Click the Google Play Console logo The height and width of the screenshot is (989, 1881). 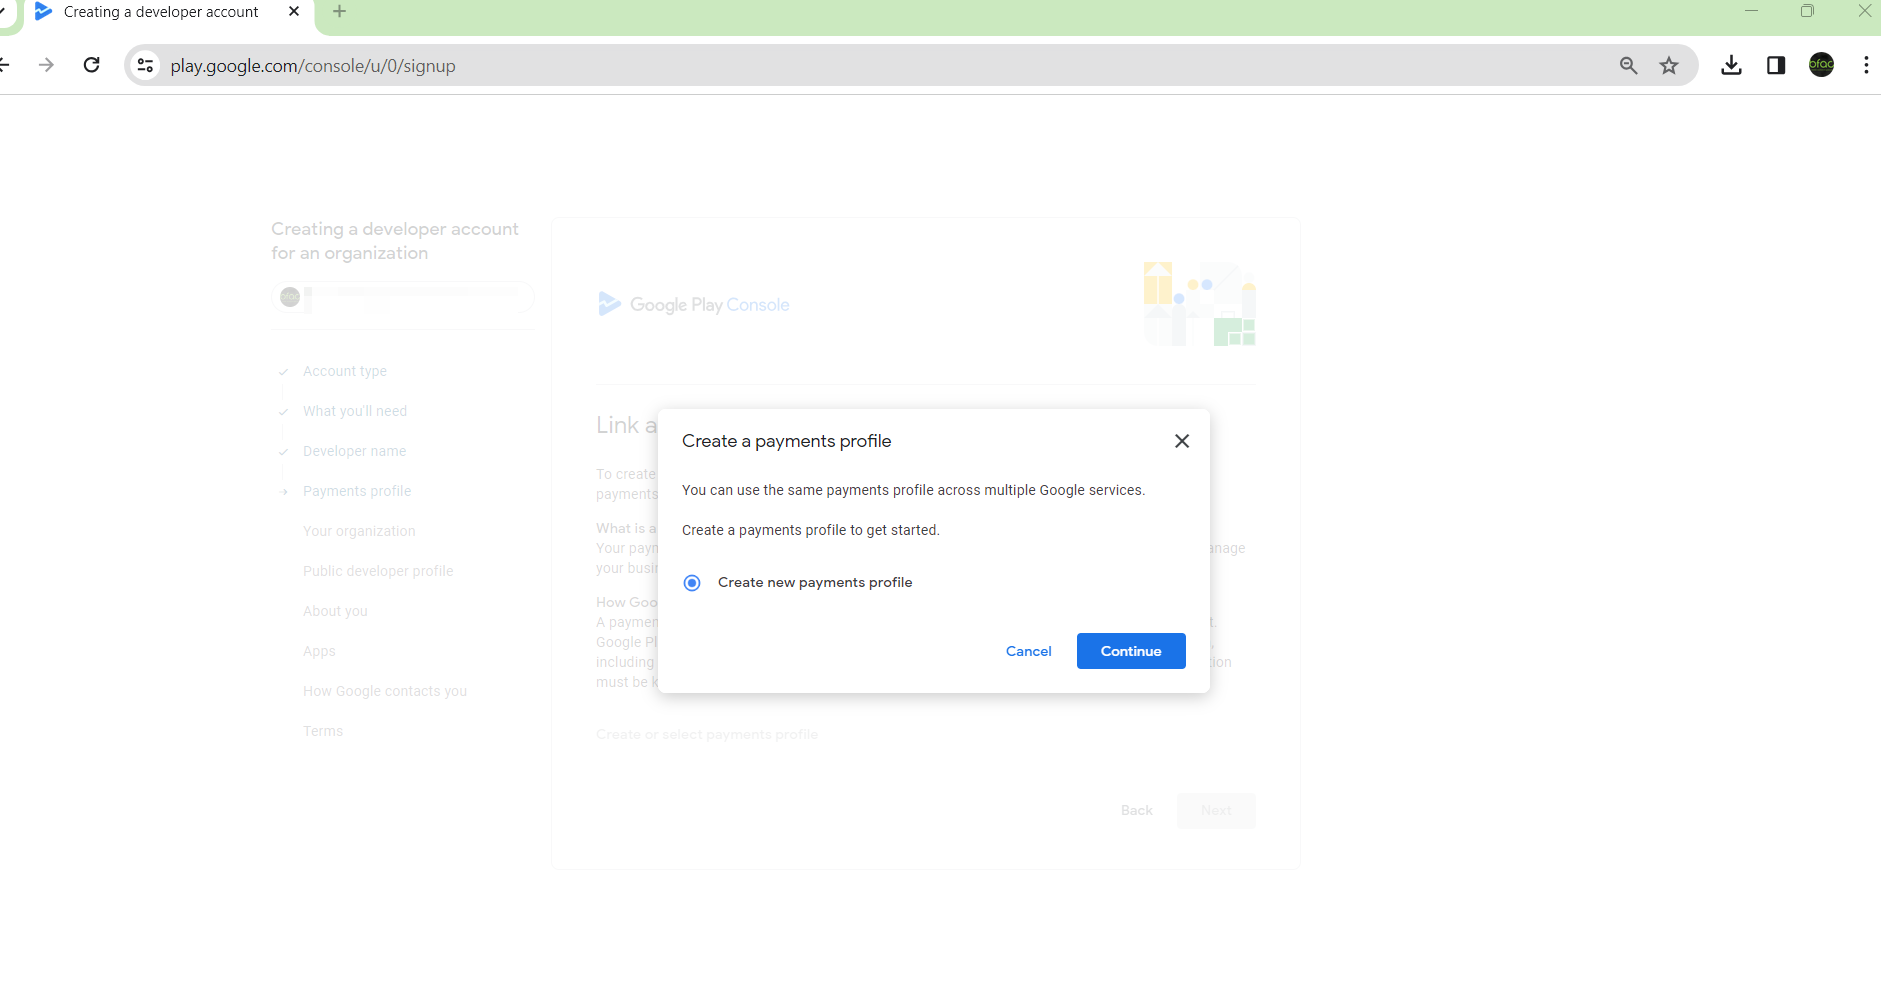(694, 305)
